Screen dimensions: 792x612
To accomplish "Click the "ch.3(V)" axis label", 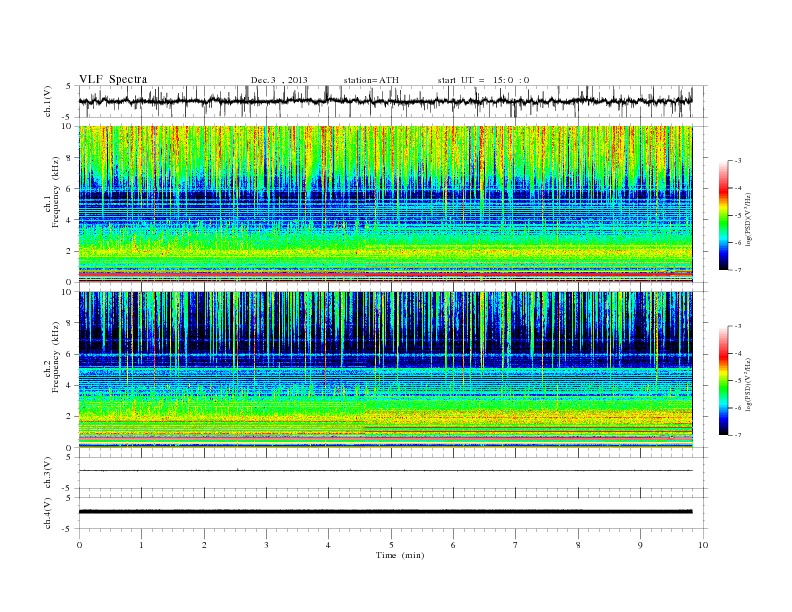I will point(48,473).
